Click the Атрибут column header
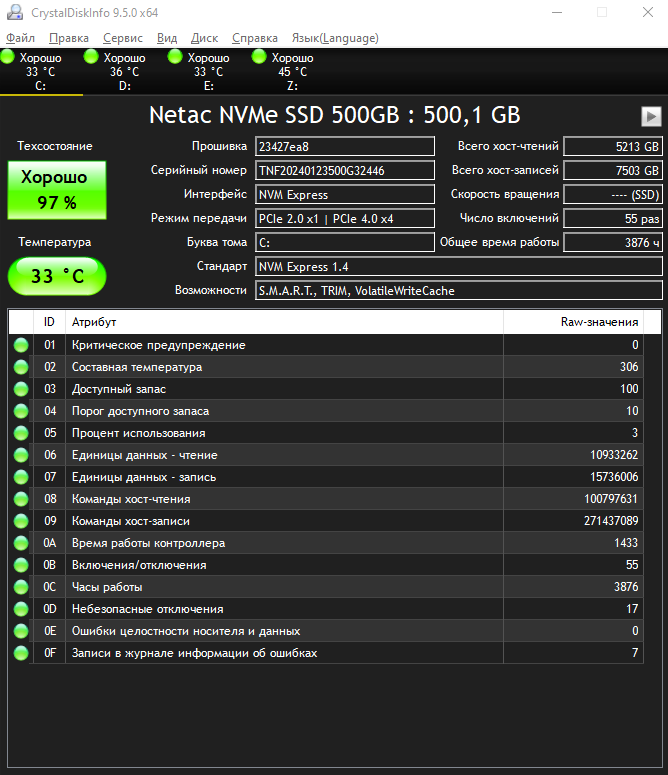 pyautogui.click(x=284, y=322)
